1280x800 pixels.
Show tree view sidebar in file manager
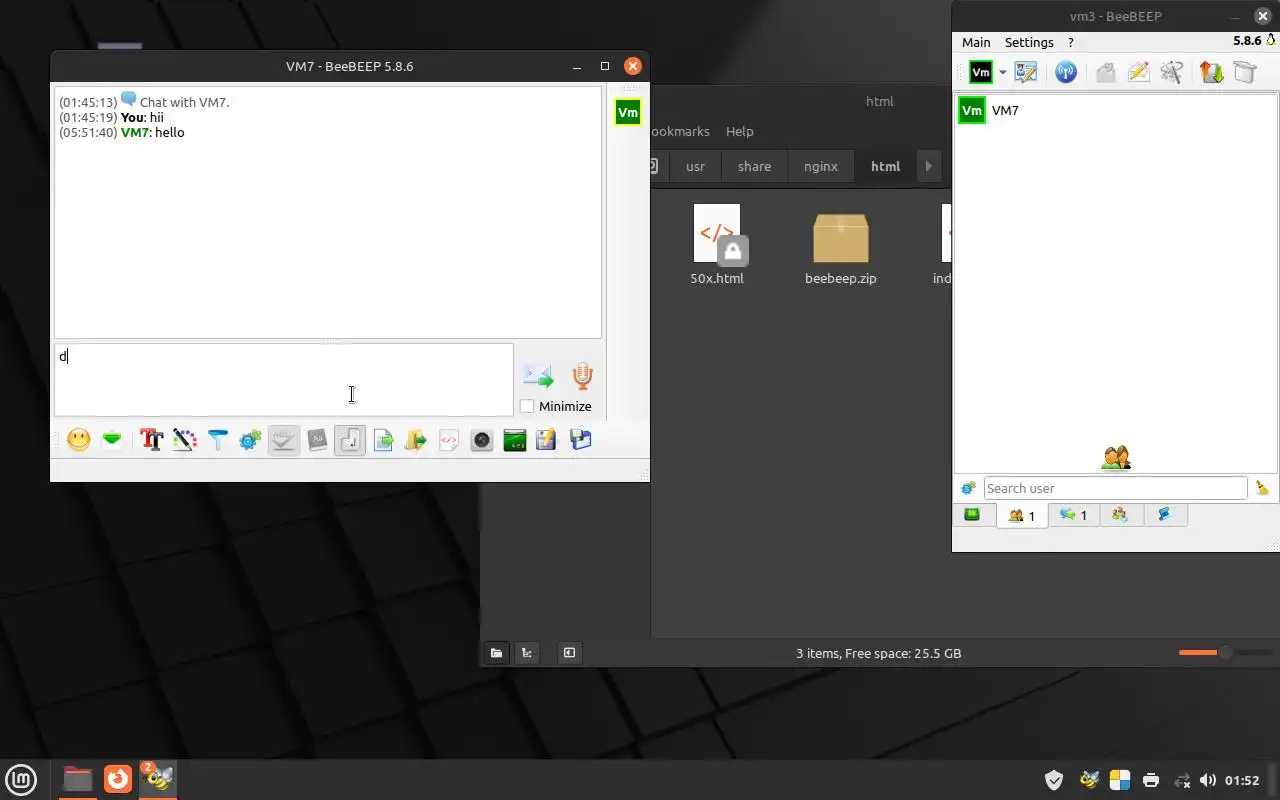[527, 653]
